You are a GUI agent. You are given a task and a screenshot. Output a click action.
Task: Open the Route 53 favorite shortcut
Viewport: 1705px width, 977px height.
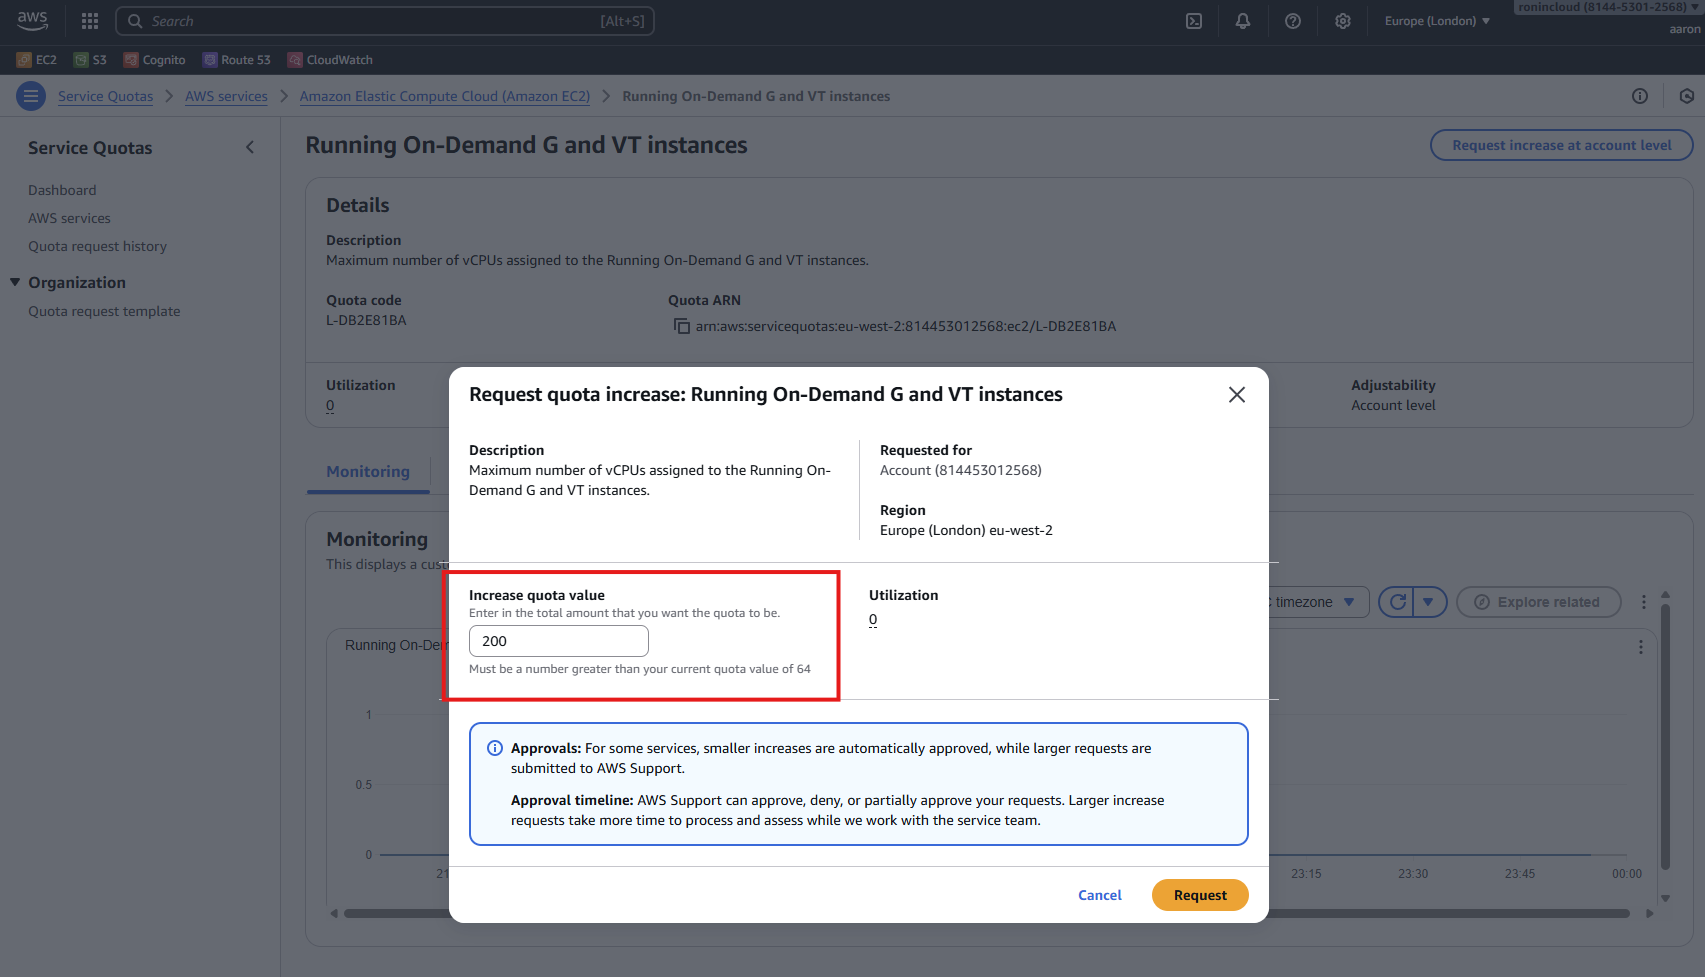tap(236, 60)
